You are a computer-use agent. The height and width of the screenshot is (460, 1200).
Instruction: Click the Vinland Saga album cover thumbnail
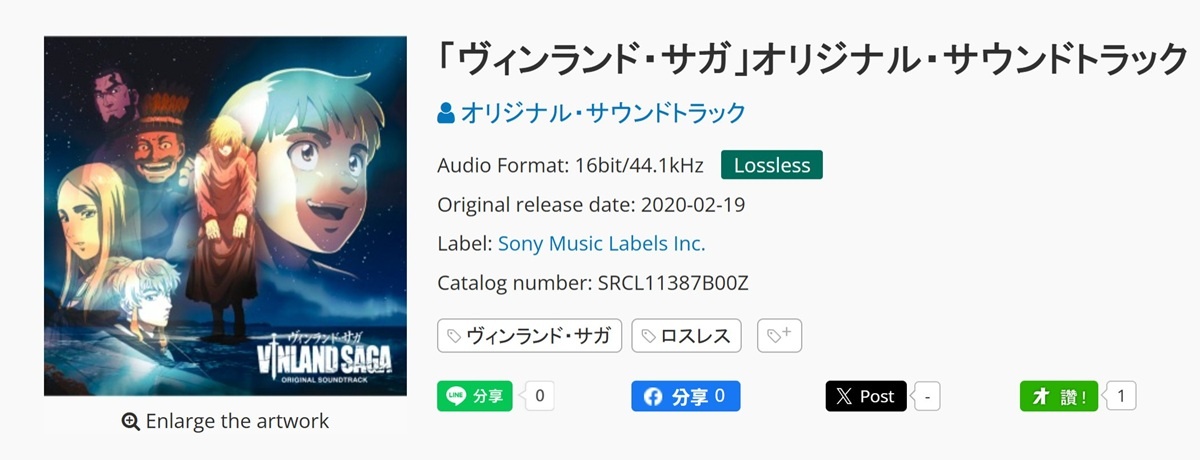(225, 216)
